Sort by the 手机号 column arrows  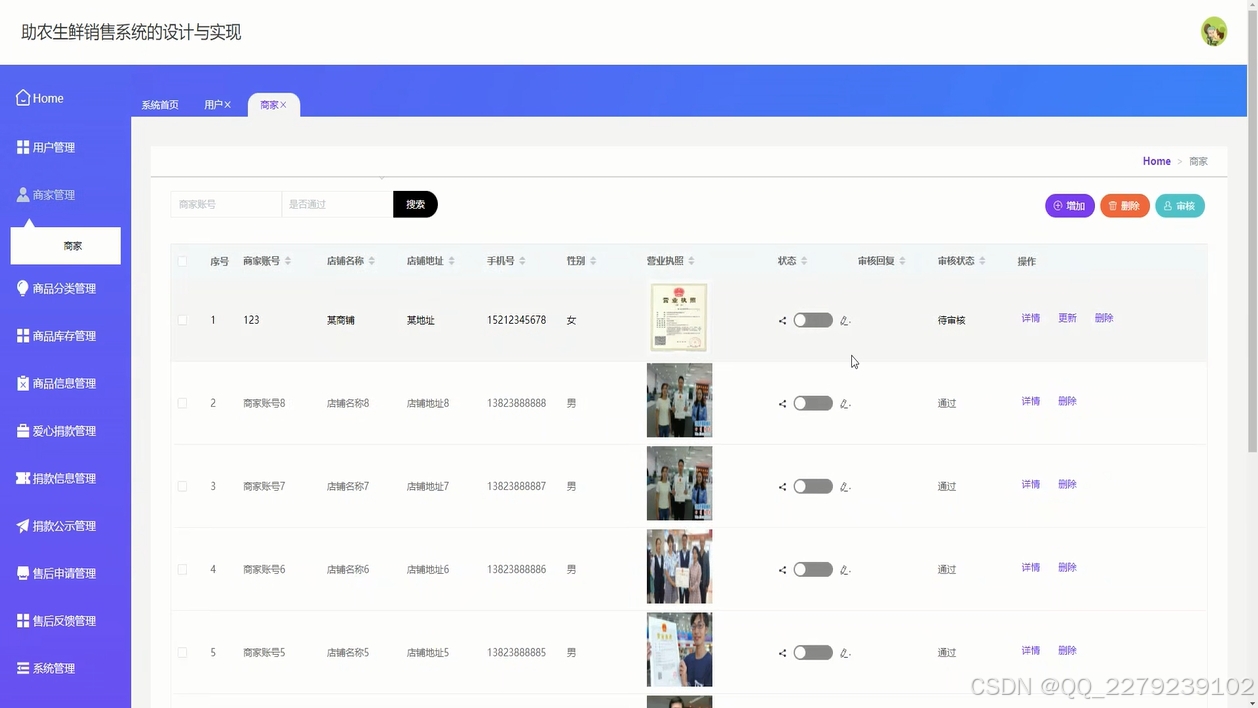pyautogui.click(x=522, y=261)
